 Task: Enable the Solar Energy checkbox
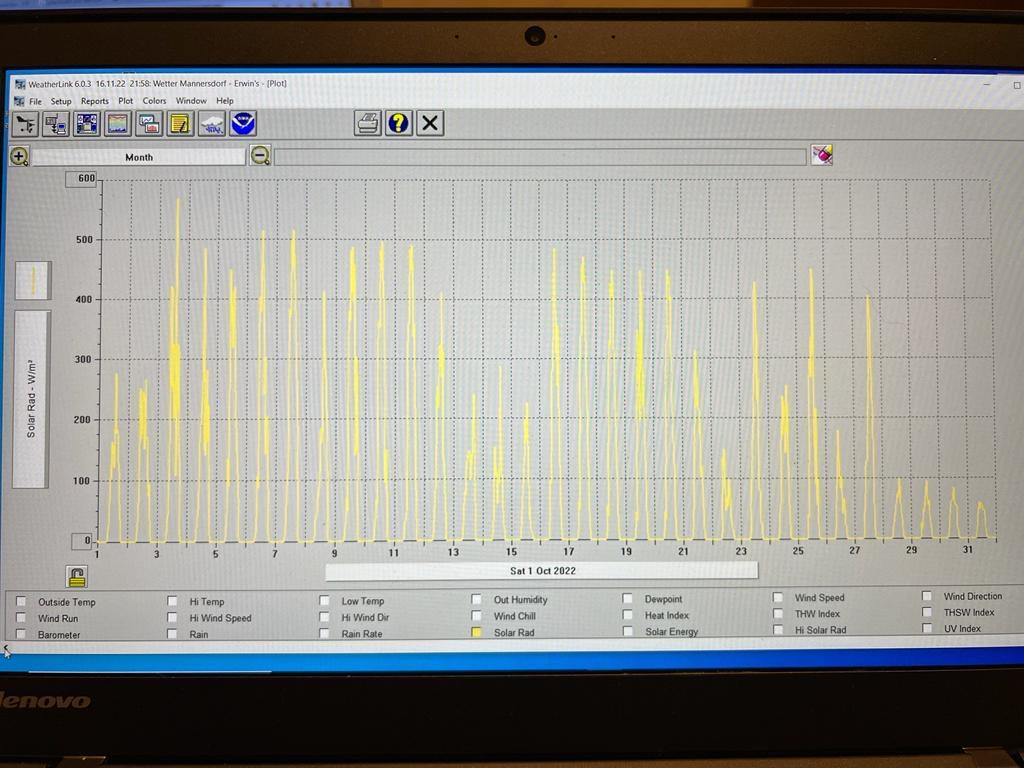pyautogui.click(x=628, y=631)
